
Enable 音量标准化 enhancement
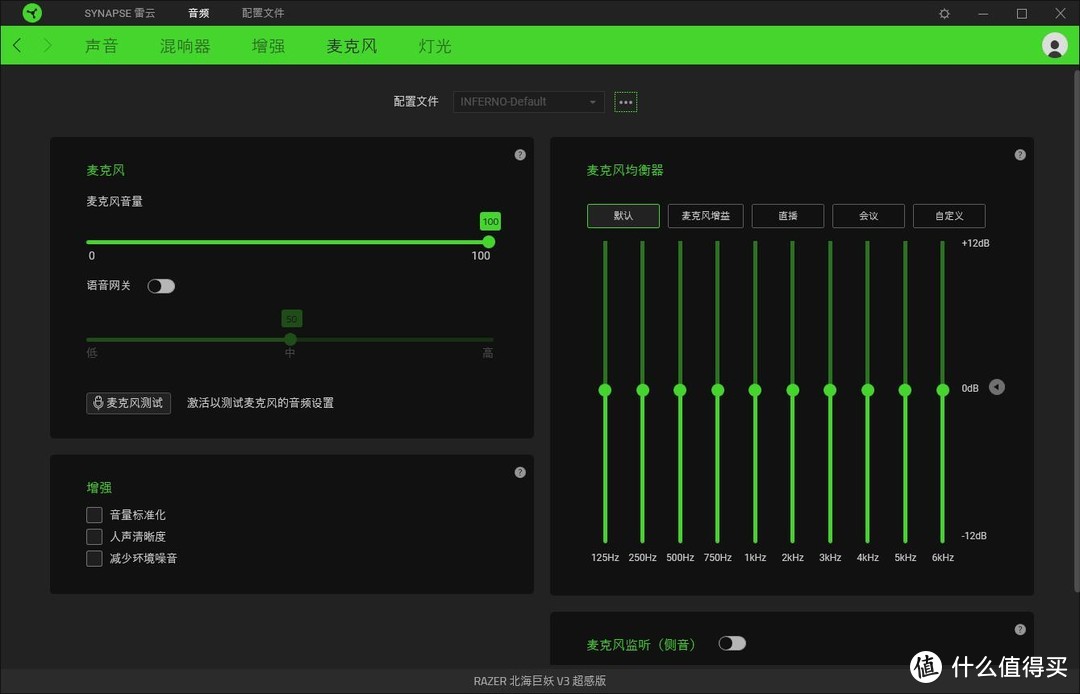click(x=94, y=514)
